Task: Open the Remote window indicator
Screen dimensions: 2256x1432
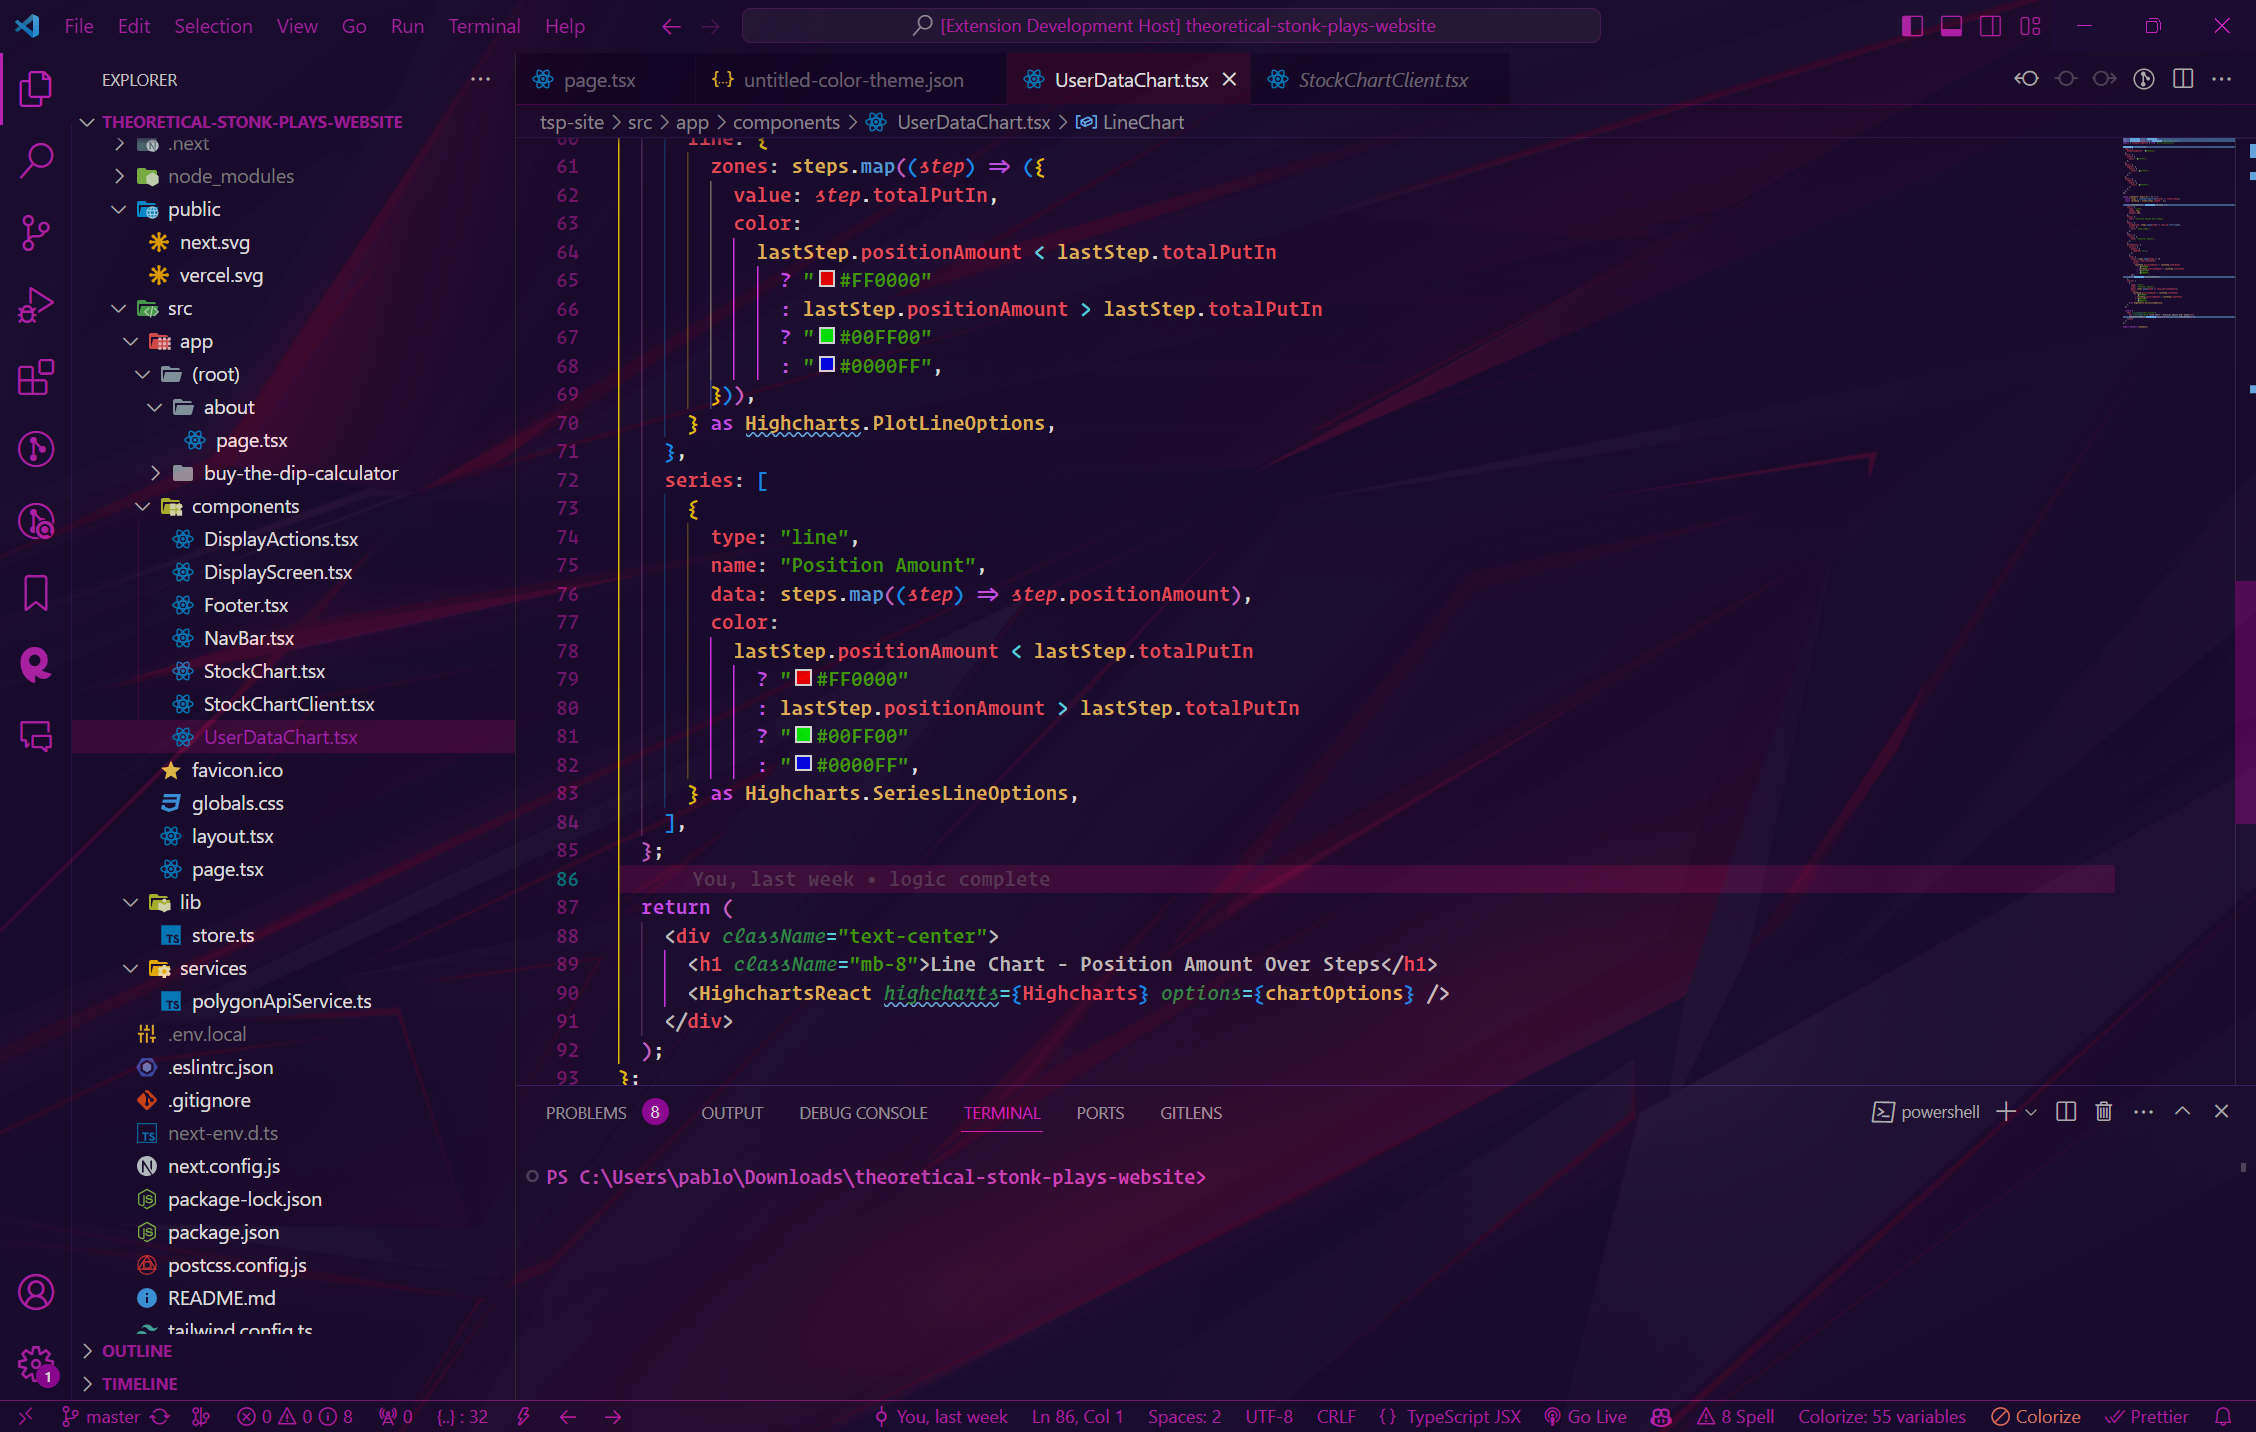Action: tap(26, 1416)
